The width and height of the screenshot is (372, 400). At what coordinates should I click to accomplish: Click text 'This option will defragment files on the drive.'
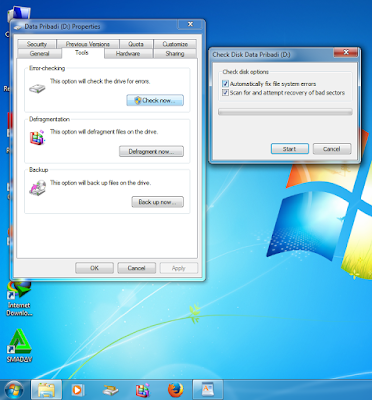[x=104, y=132]
